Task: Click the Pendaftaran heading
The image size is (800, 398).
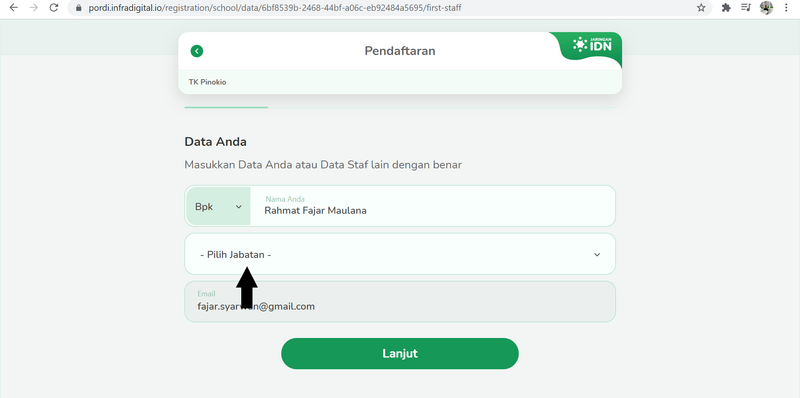Action: coord(400,51)
